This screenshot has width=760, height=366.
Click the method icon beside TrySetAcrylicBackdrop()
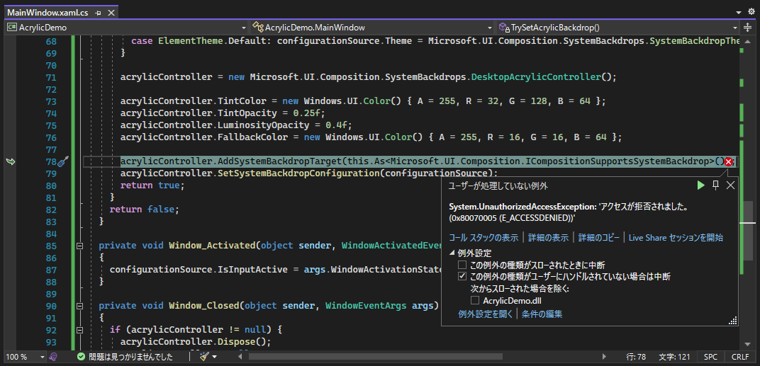click(505, 28)
